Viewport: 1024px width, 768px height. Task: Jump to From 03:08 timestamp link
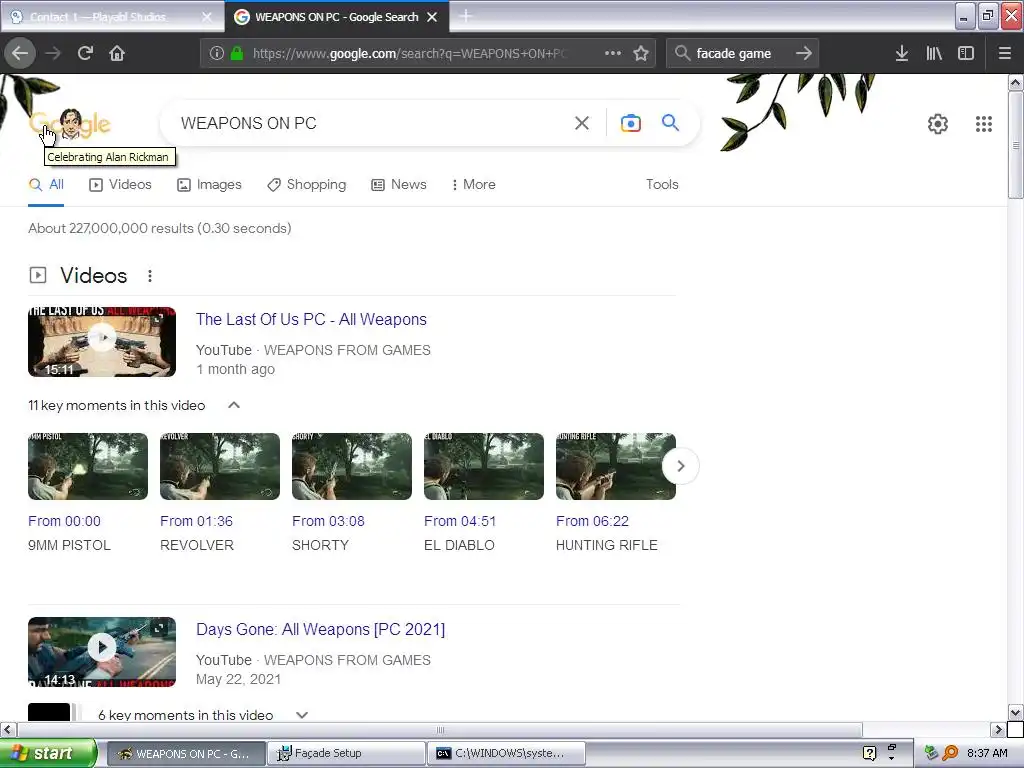tap(328, 521)
